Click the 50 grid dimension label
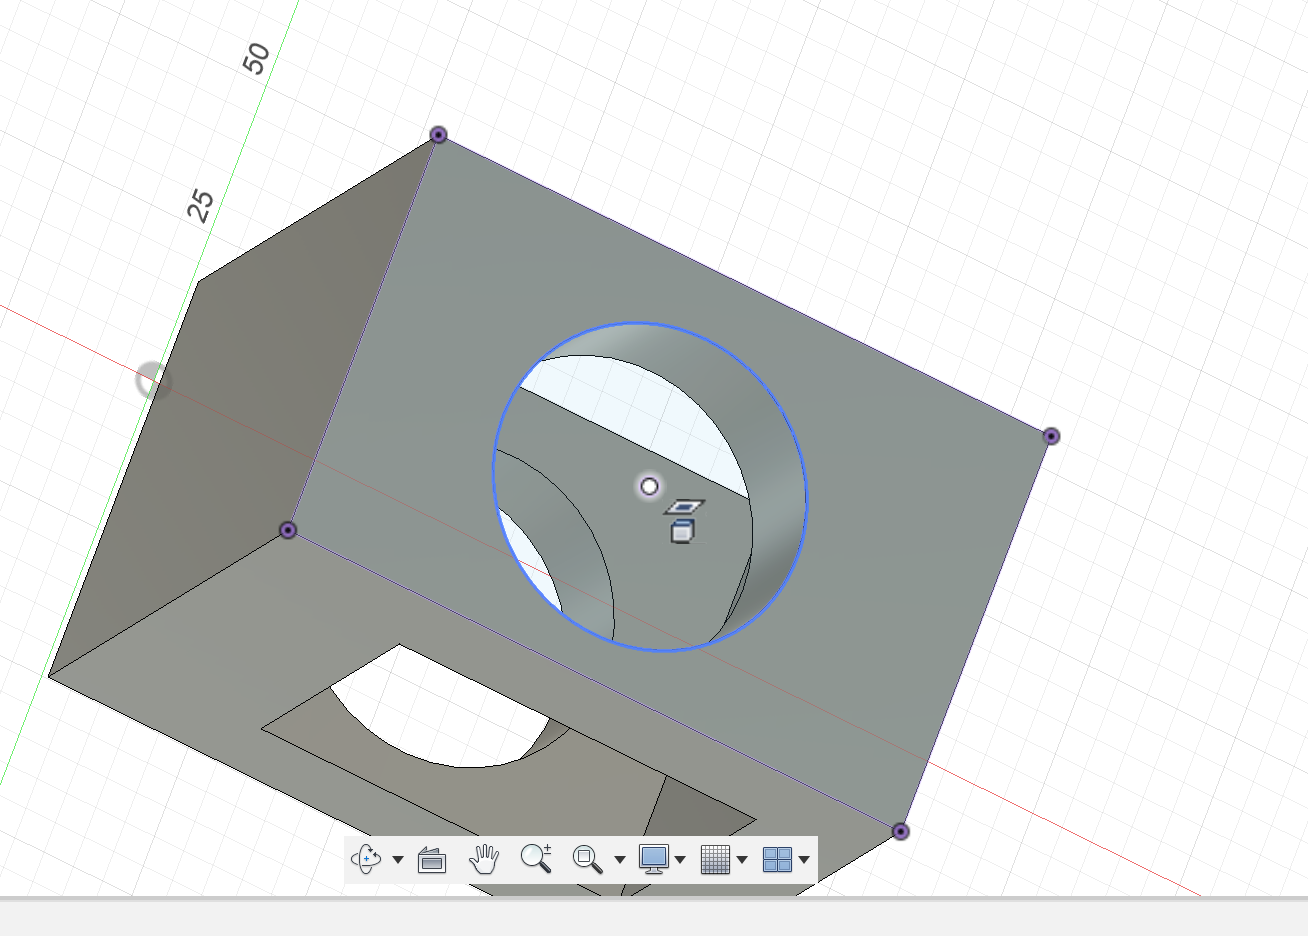 [256, 57]
